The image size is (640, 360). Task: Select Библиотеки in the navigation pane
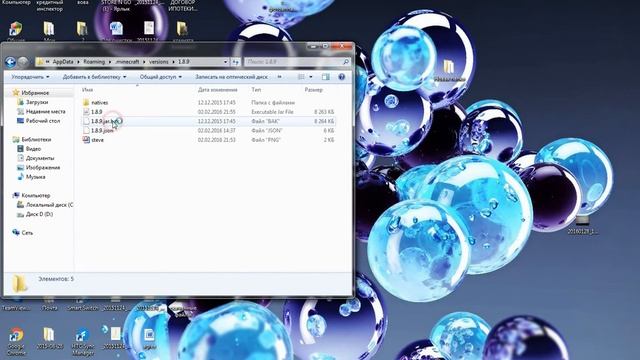[x=36, y=140]
